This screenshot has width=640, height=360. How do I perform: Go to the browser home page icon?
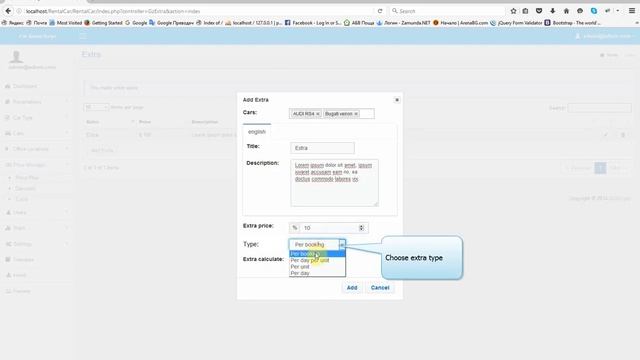(566, 11)
